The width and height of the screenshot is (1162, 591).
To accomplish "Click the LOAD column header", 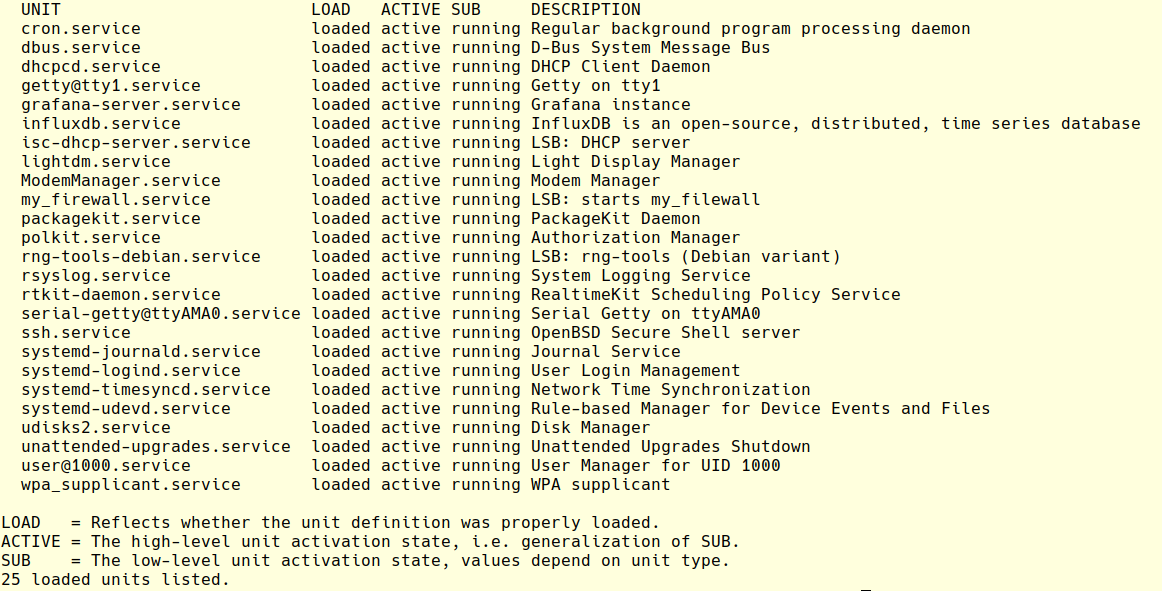I will (x=331, y=10).
